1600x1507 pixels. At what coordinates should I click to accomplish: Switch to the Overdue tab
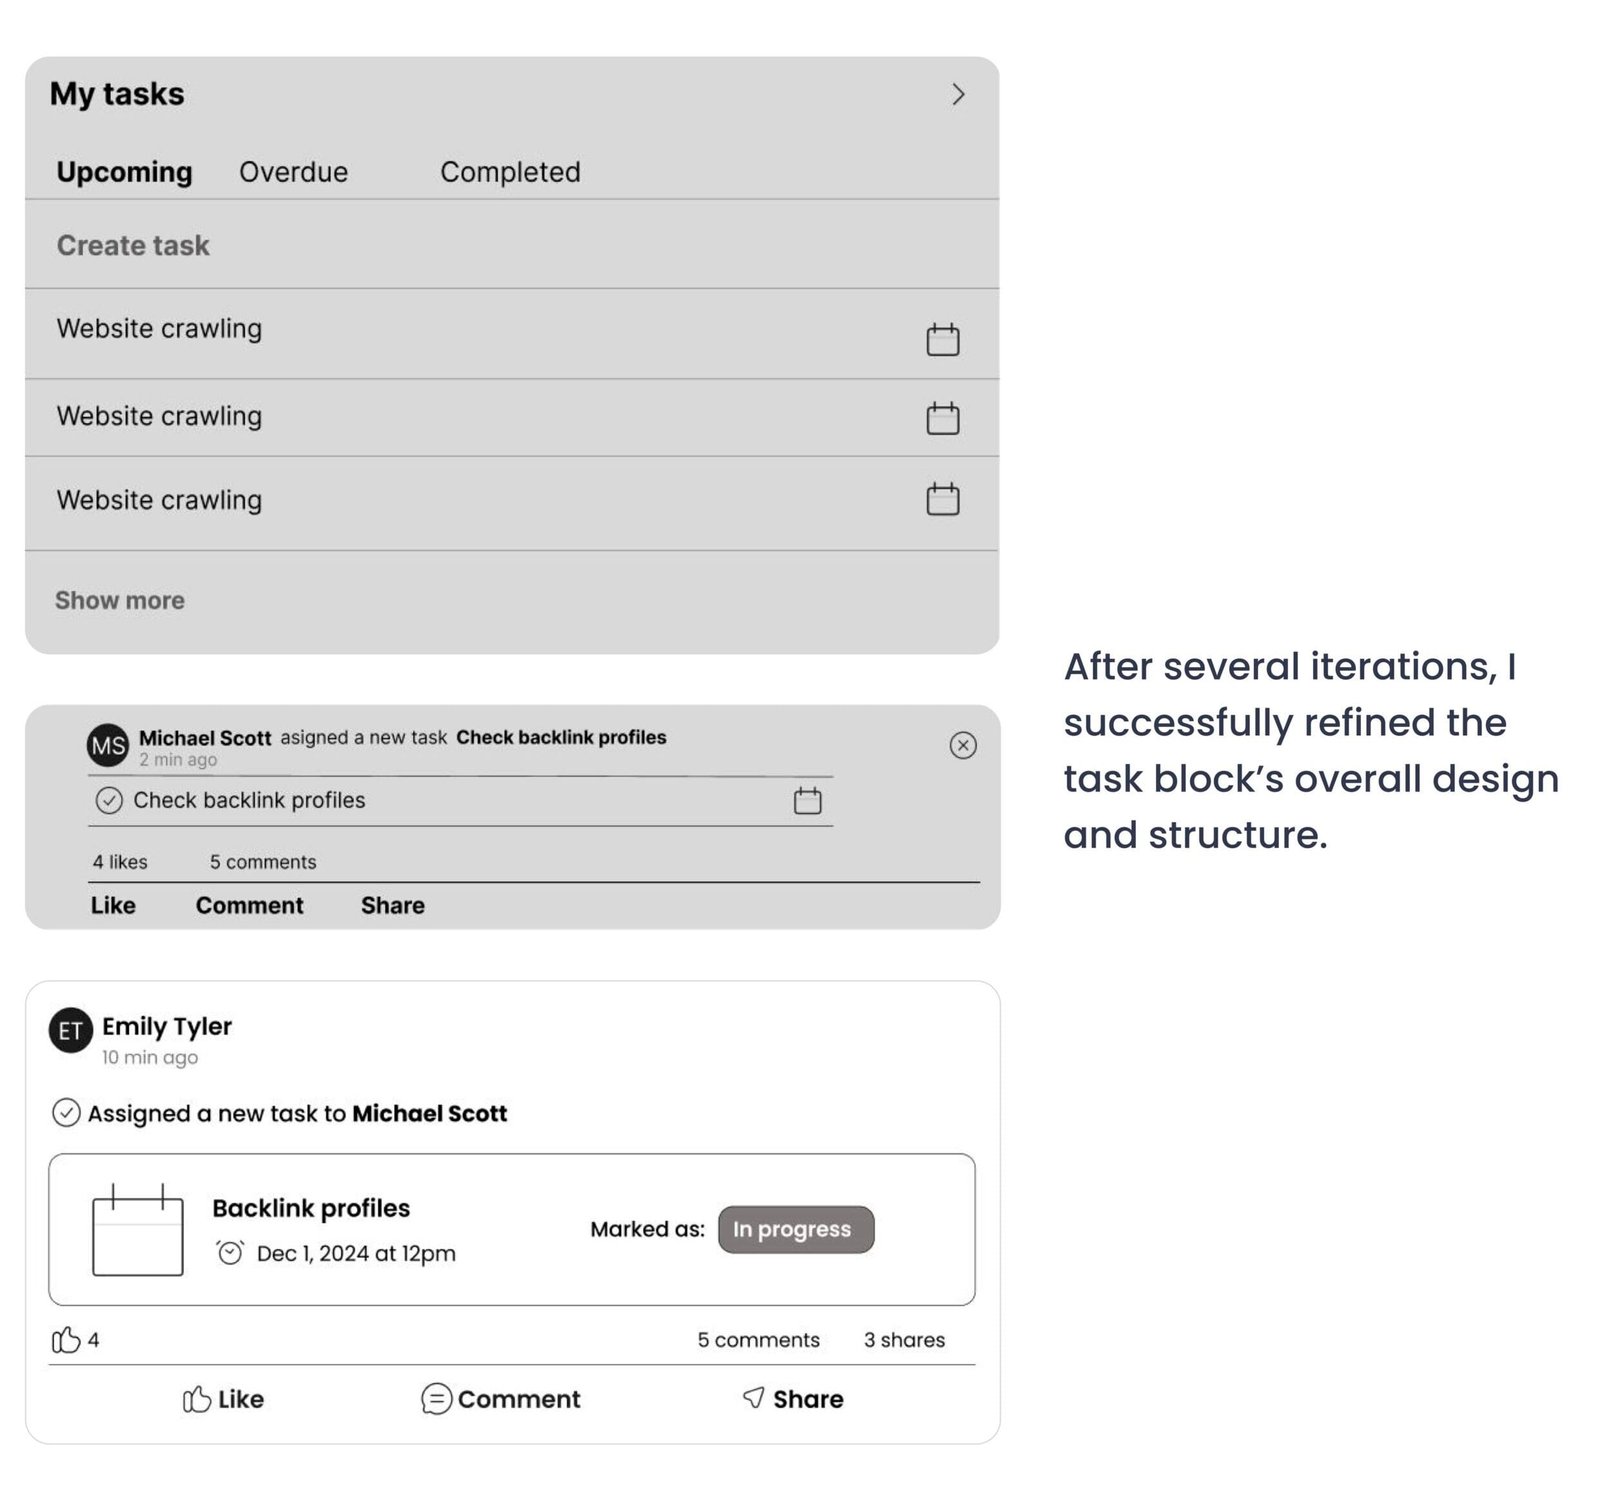pos(293,172)
